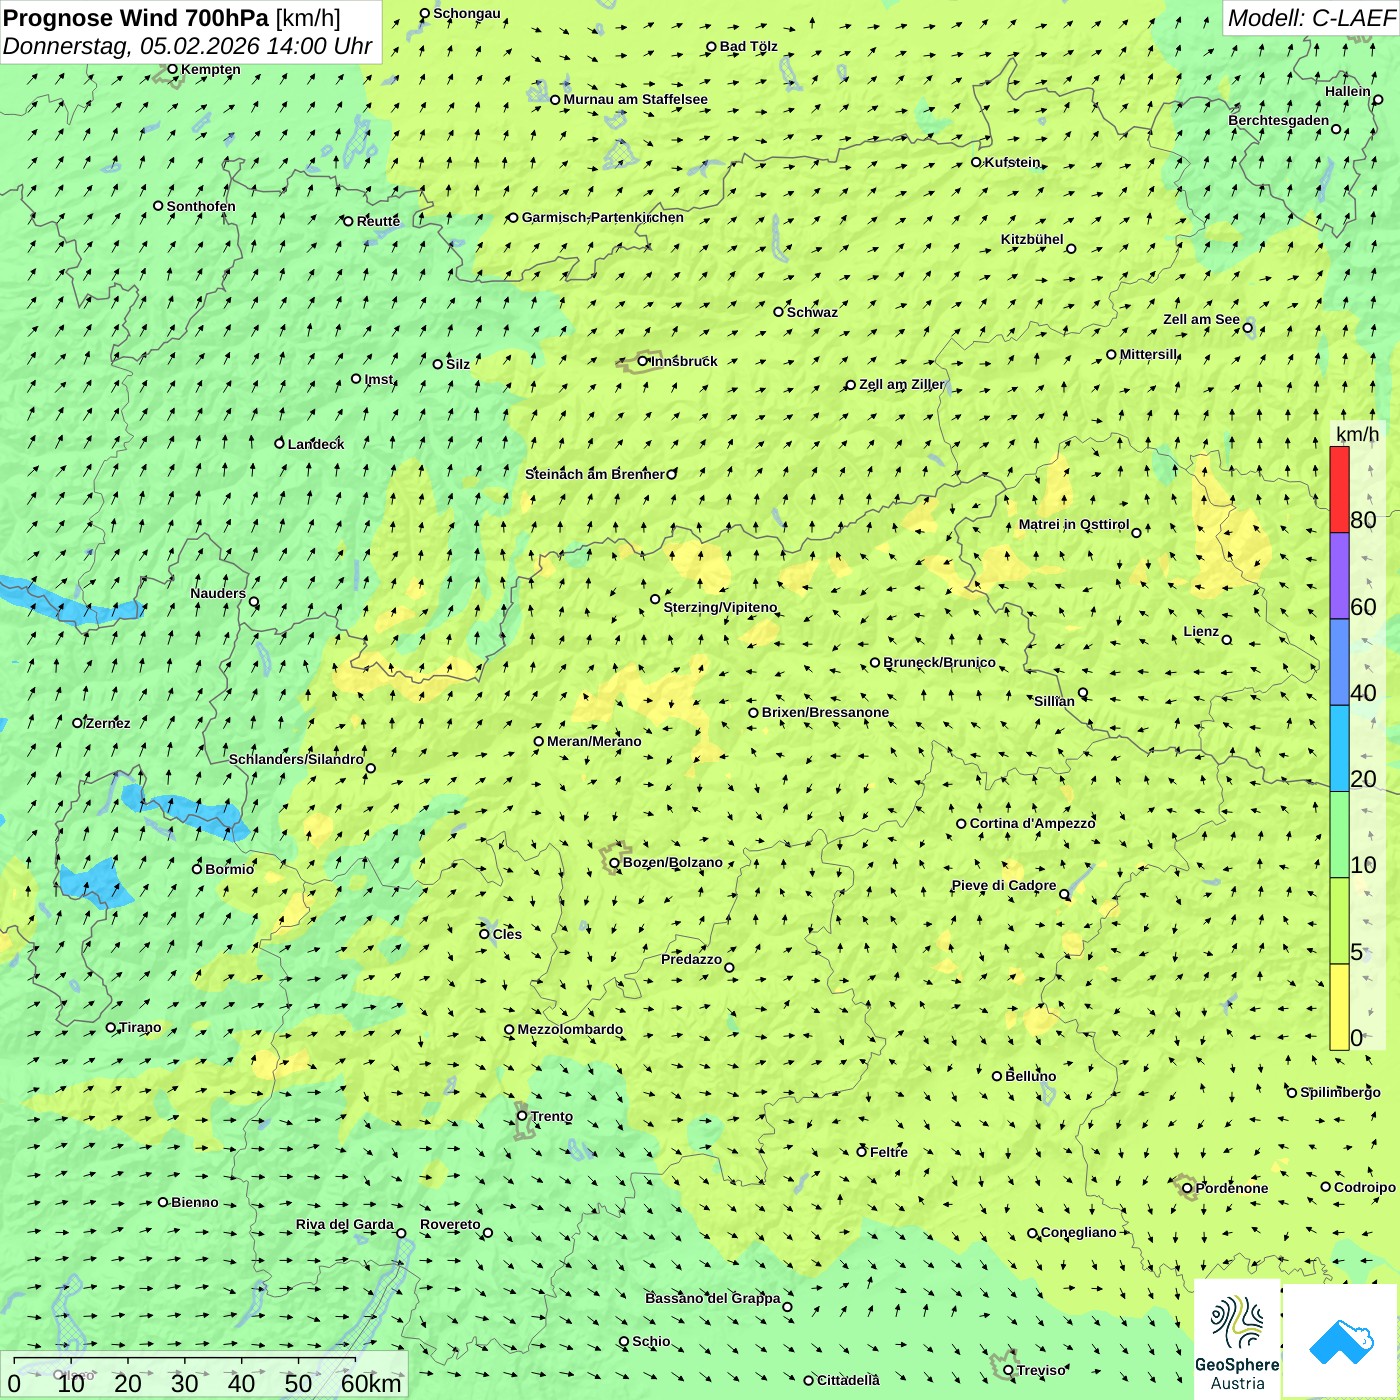This screenshot has width=1400, height=1400.
Task: Click the 'Matrei in Osttirol' label
Action: tap(1073, 524)
